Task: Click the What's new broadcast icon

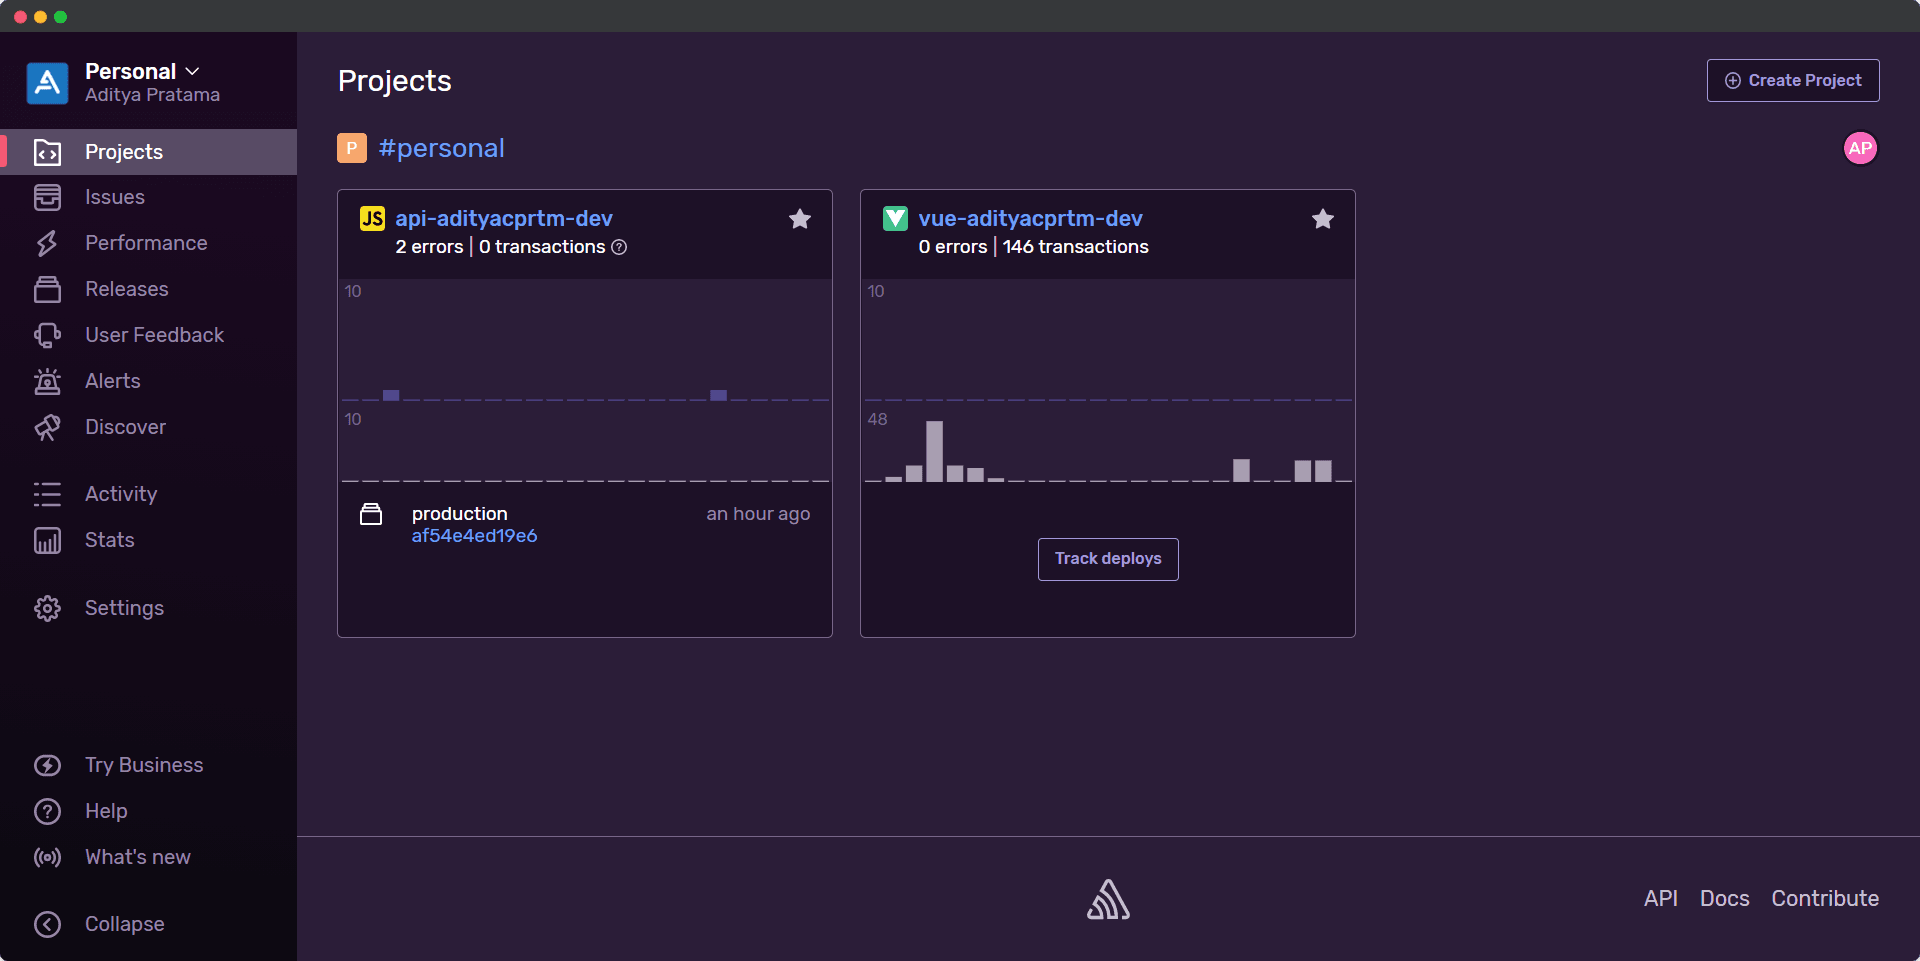Action: click(x=47, y=857)
